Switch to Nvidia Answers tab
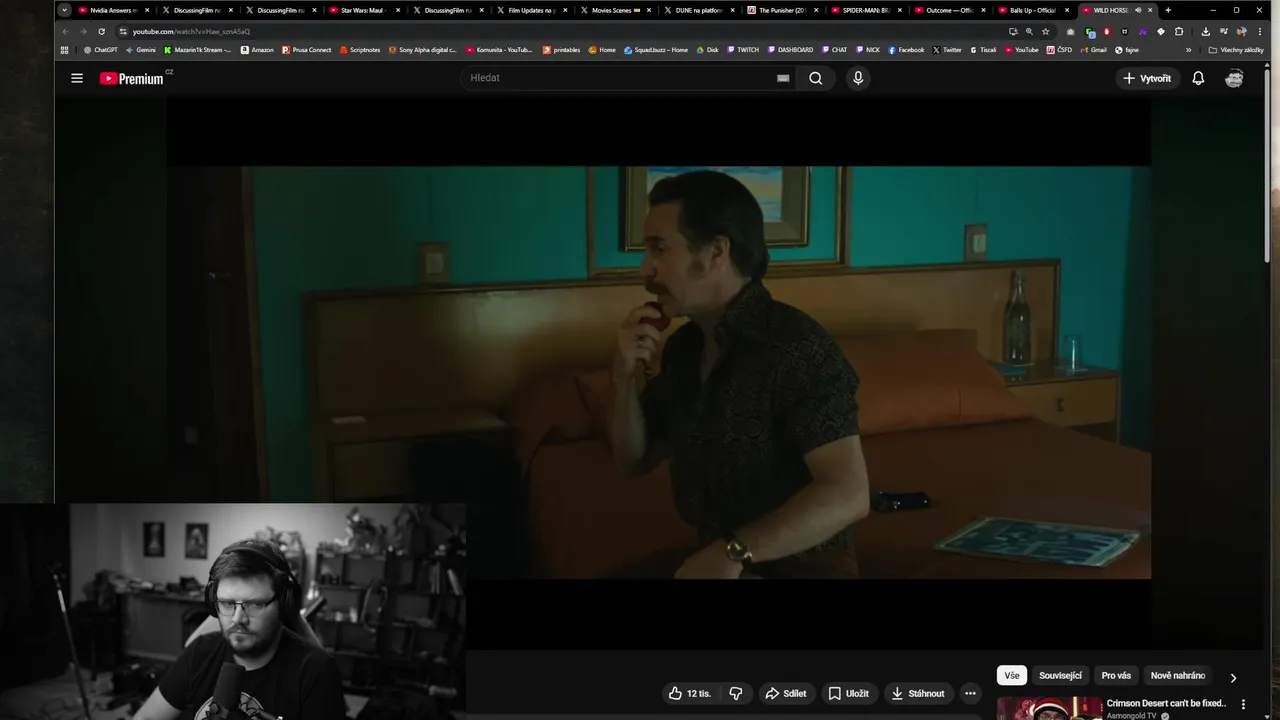 113,10
